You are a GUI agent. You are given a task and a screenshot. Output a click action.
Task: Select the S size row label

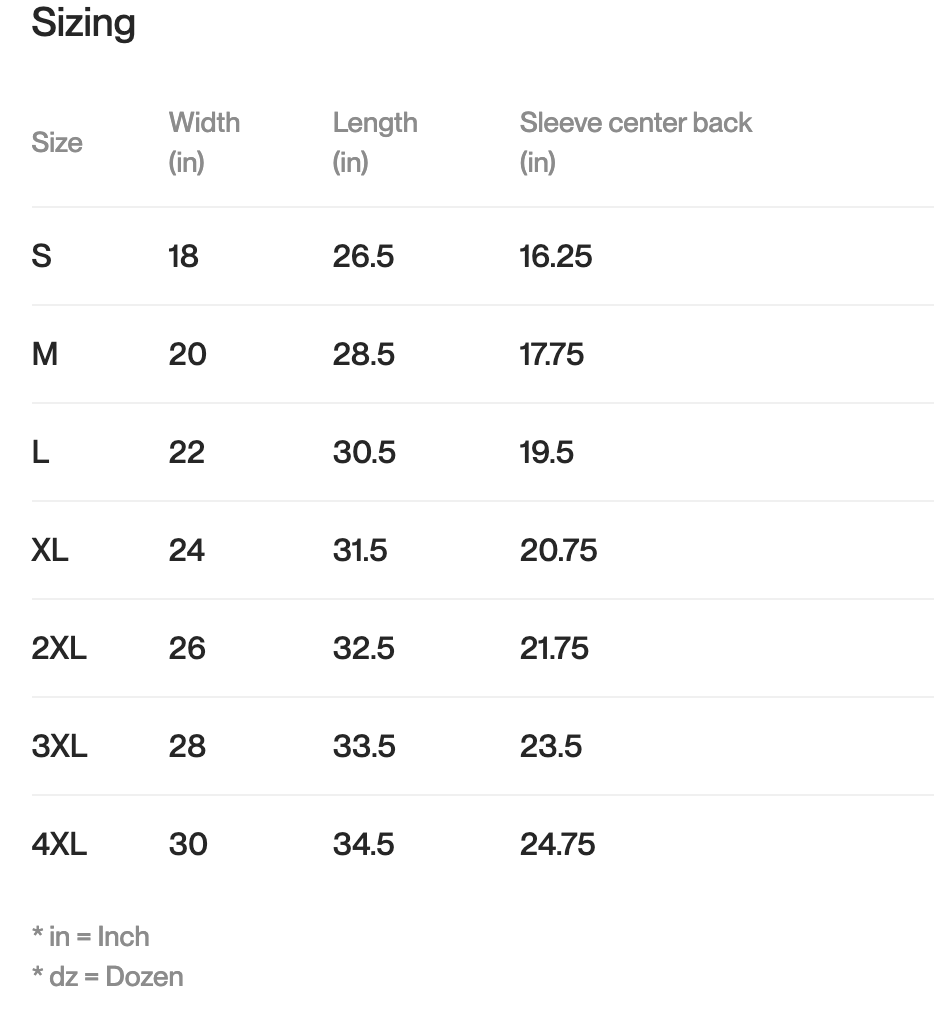41,256
